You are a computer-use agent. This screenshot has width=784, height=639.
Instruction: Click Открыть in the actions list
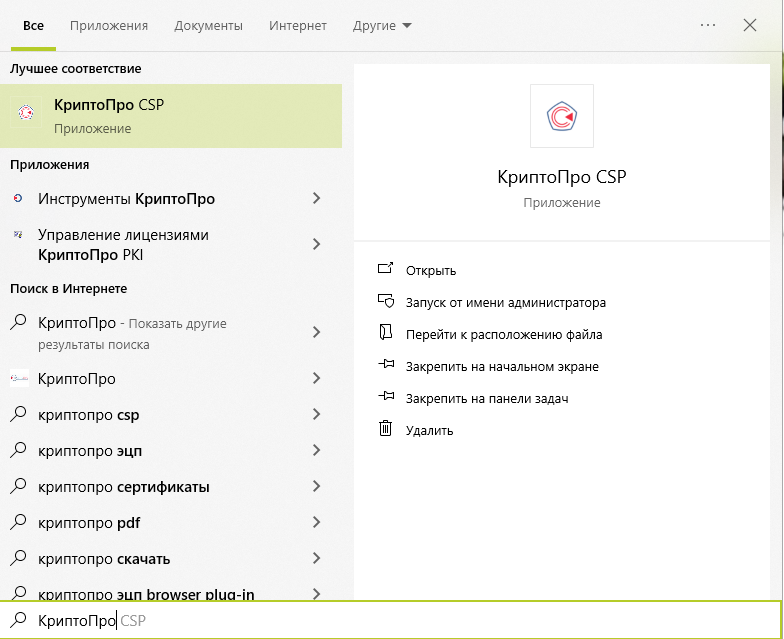pyautogui.click(x=431, y=270)
